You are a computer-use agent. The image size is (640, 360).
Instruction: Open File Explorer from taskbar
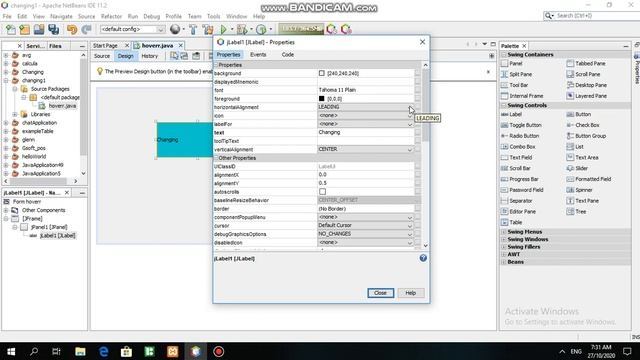pos(80,351)
